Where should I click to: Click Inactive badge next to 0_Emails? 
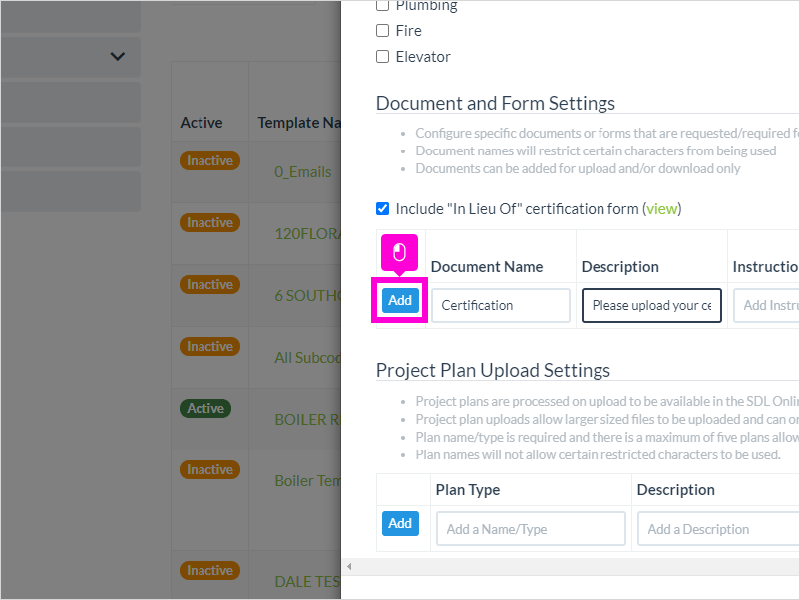(x=210, y=160)
